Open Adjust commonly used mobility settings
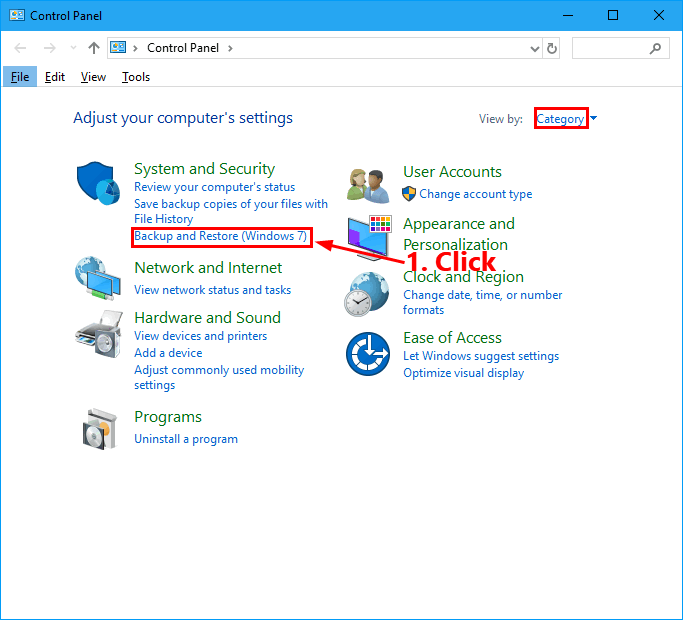Screen dimensions: 683x620 (219, 377)
